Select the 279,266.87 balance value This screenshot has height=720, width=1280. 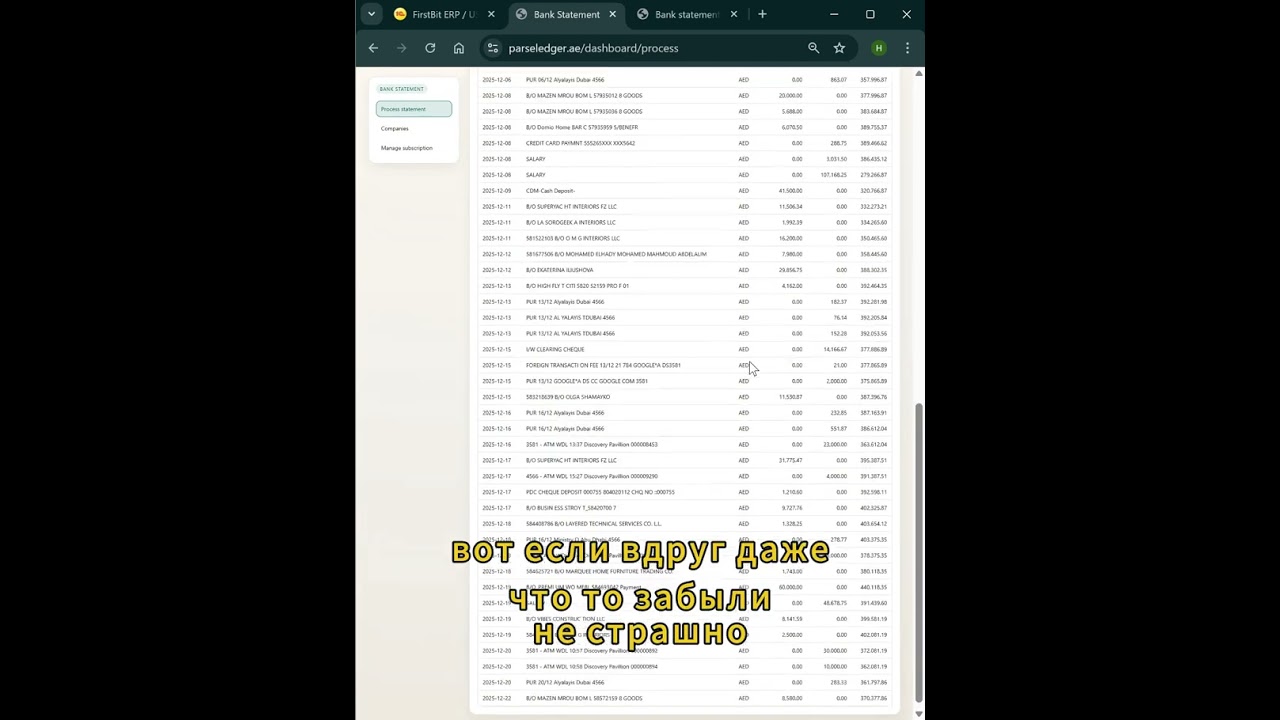873,175
